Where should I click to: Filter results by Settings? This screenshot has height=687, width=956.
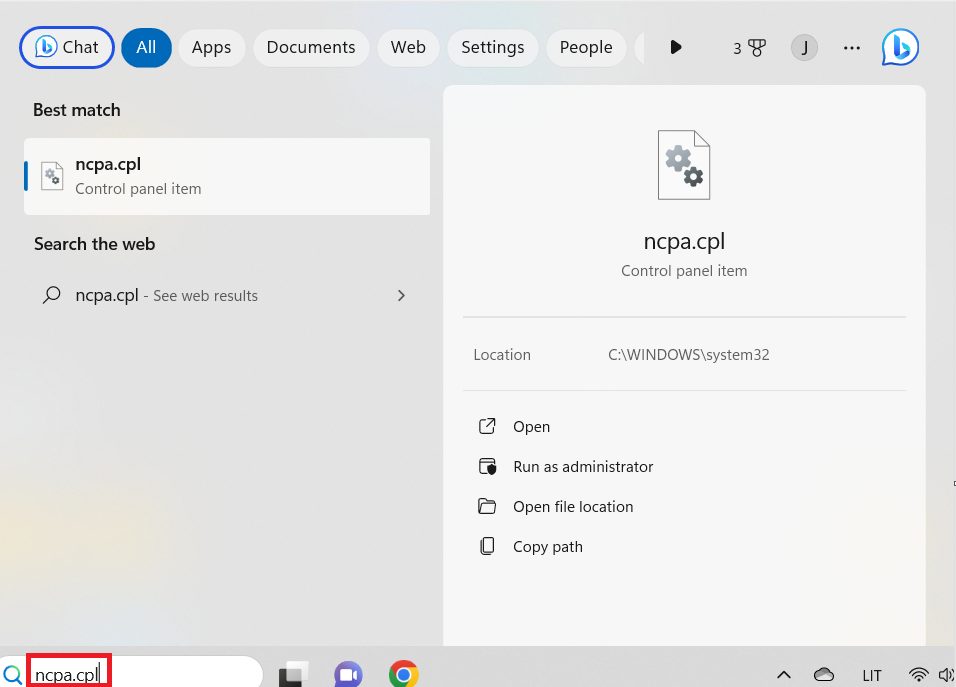492,47
